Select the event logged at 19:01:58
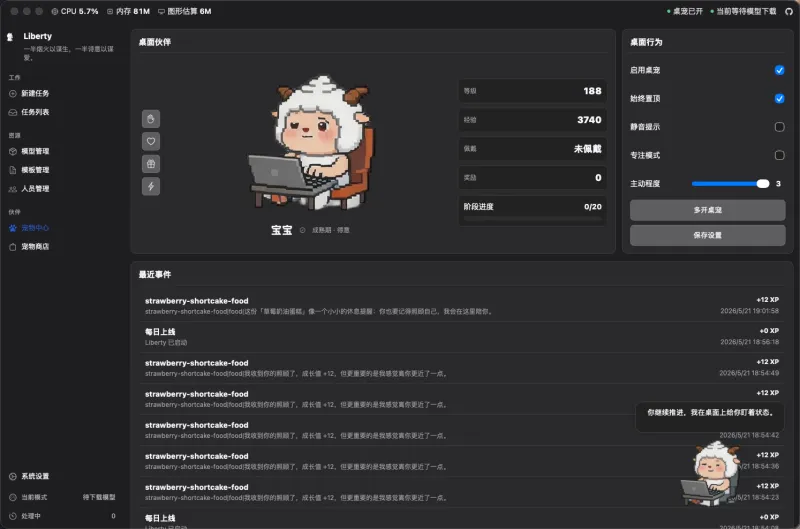 [461, 306]
